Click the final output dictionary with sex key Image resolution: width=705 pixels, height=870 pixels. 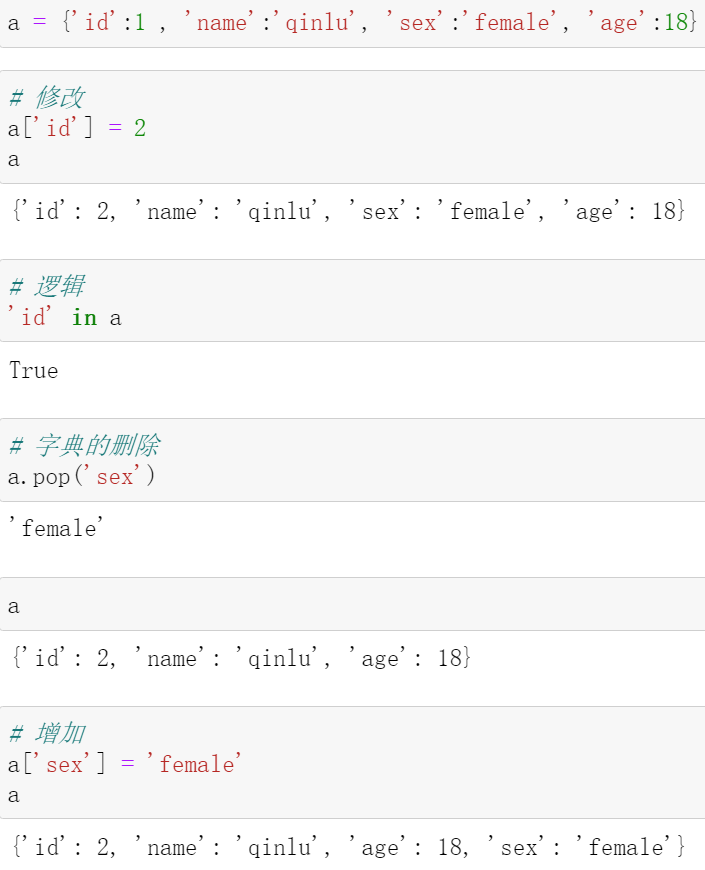pos(349,847)
